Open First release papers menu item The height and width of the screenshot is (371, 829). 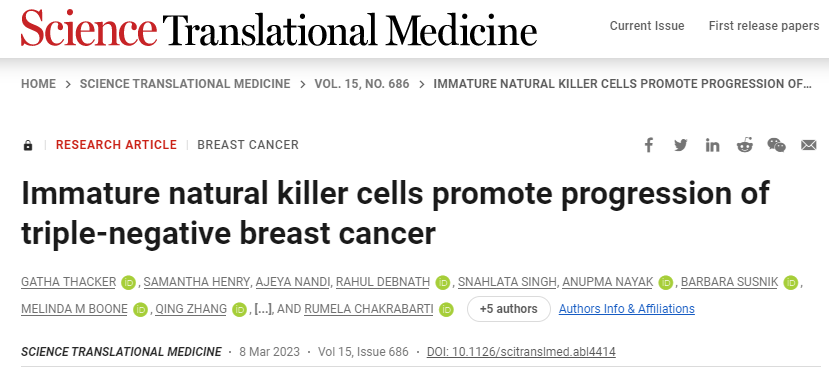(x=764, y=26)
